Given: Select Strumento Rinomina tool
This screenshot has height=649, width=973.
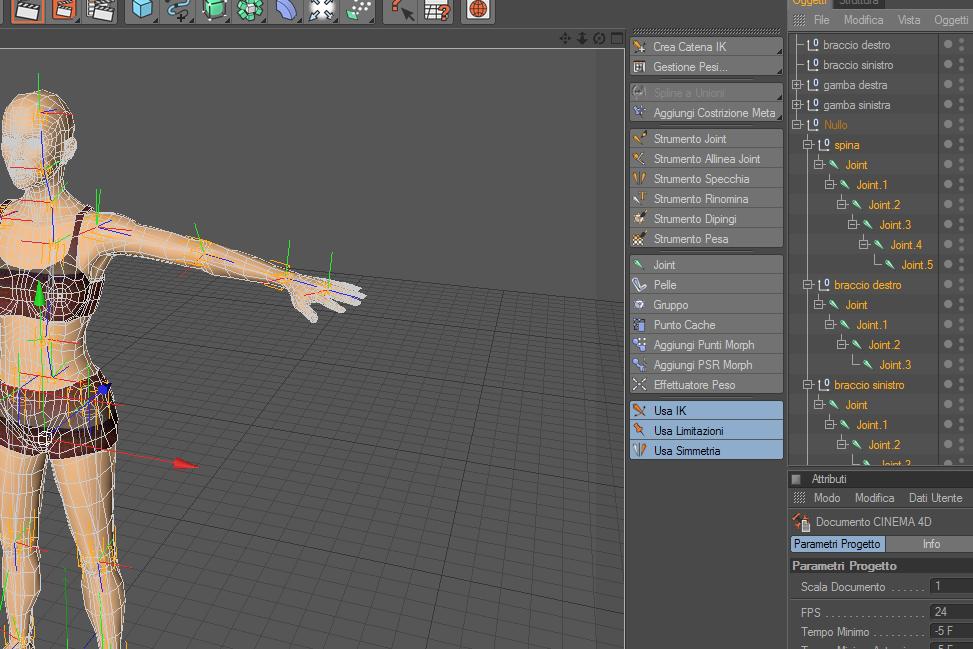Looking at the screenshot, I should click(x=706, y=199).
